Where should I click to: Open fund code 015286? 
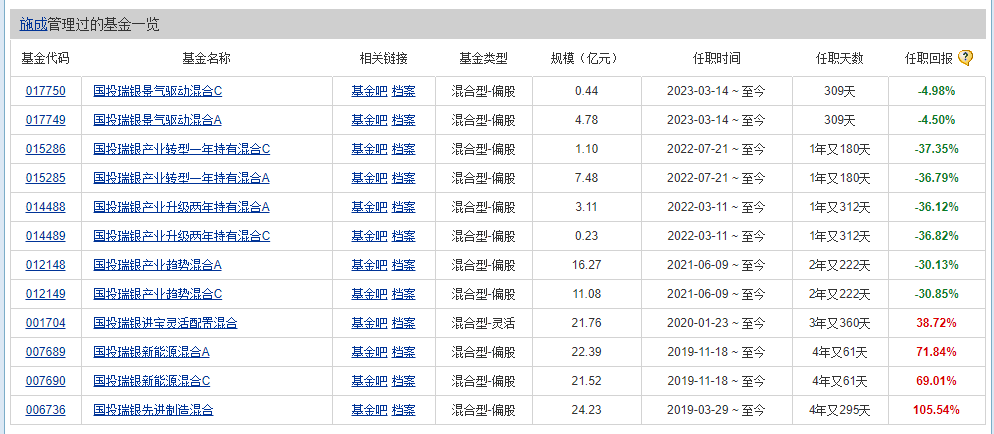coord(46,149)
